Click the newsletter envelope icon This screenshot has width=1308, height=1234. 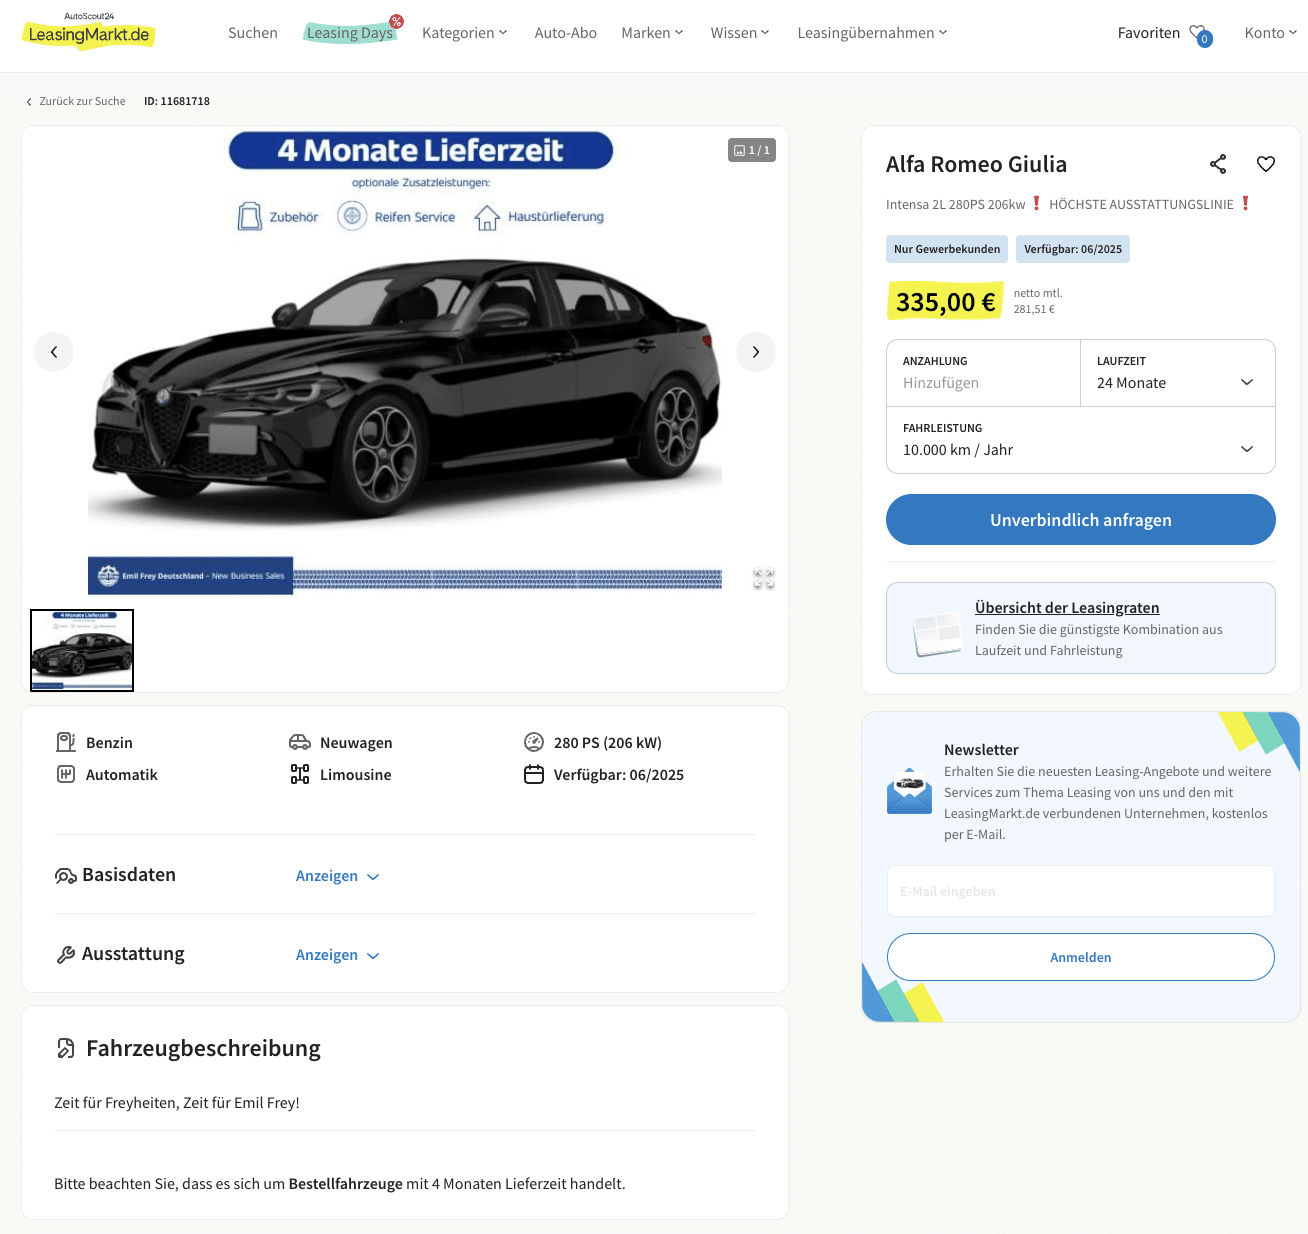click(909, 791)
